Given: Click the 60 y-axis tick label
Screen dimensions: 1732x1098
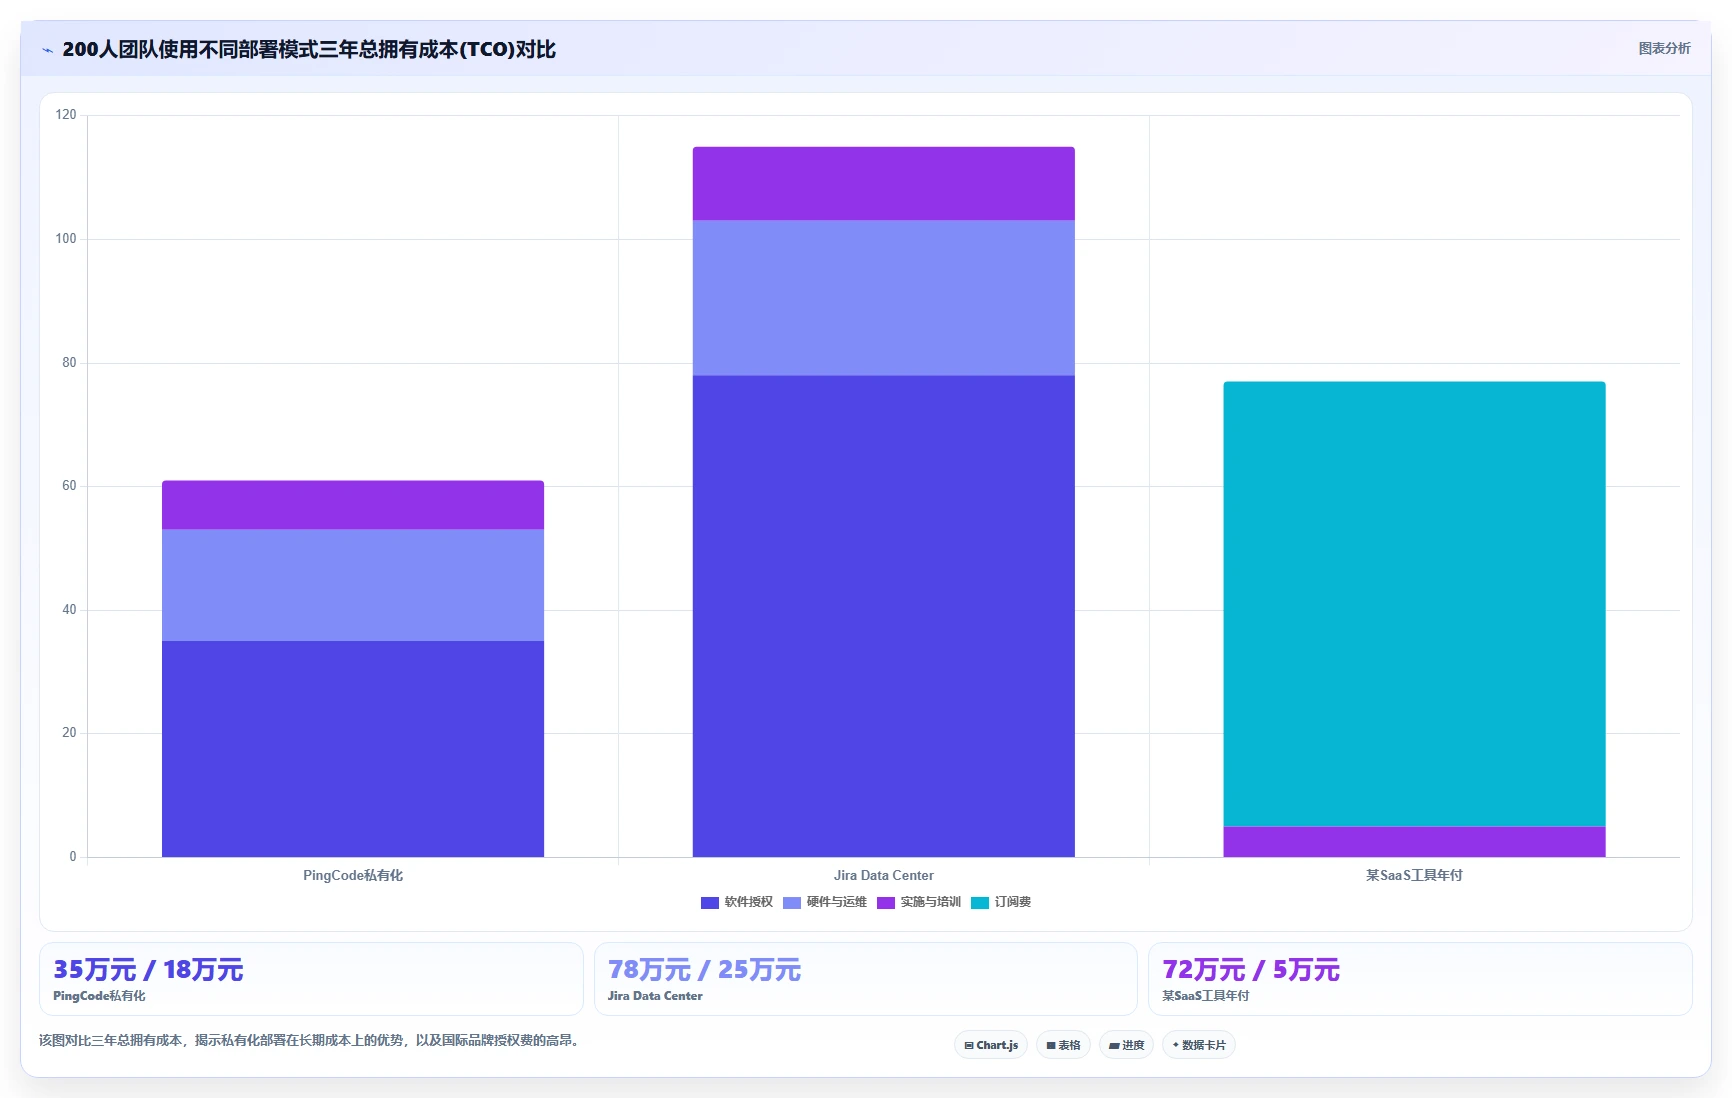Looking at the screenshot, I should point(69,486).
